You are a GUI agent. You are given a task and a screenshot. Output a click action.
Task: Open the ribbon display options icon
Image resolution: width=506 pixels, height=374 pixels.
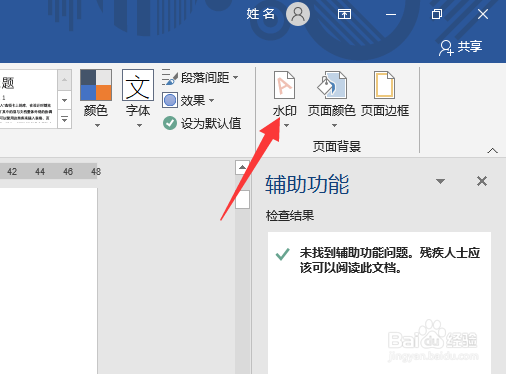pos(344,14)
